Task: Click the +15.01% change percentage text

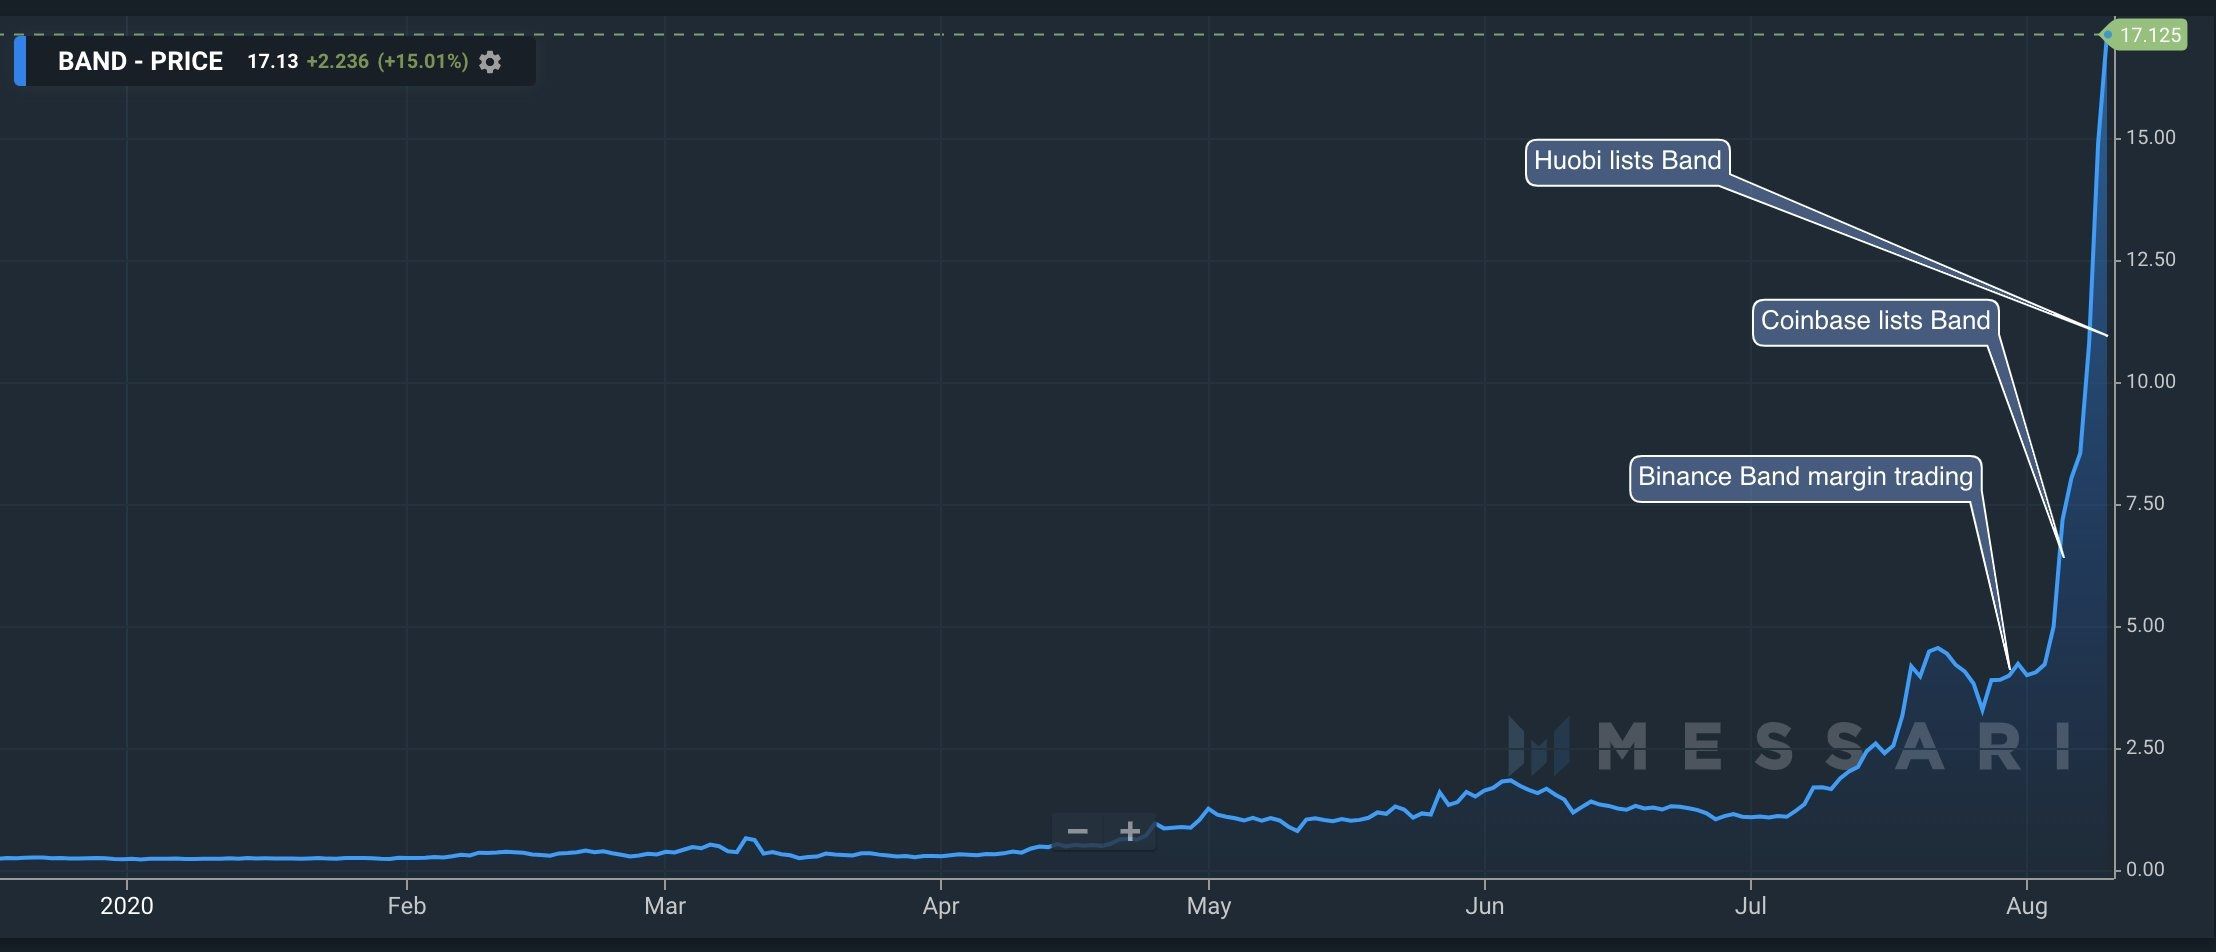Action: 423,61
